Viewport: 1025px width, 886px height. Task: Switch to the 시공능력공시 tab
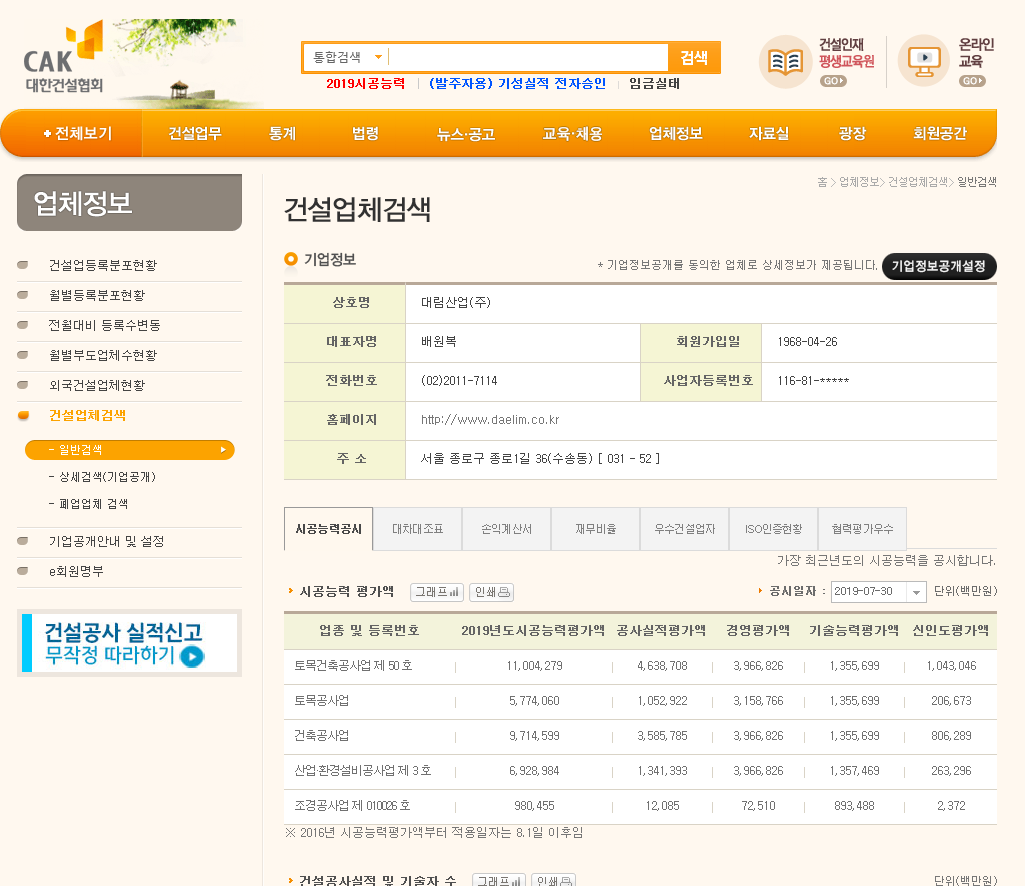328,528
